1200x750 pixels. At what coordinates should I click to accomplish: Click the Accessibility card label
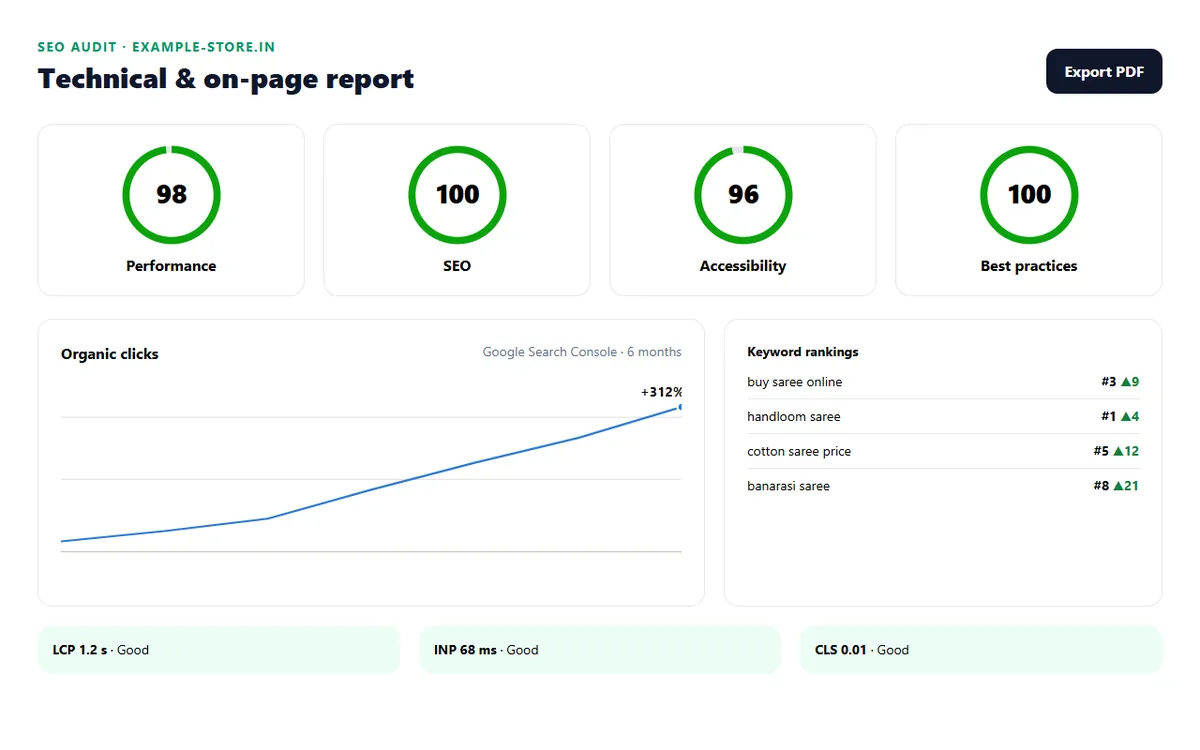point(743,266)
